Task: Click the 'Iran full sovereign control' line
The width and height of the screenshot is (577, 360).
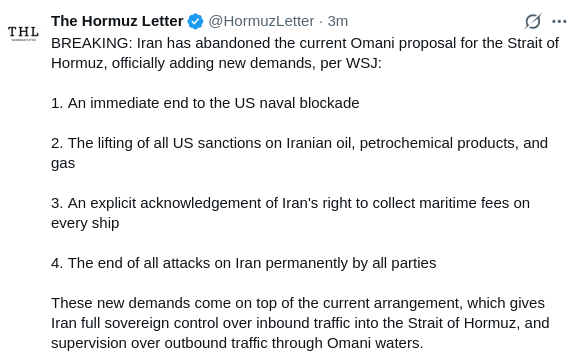Action: pos(300,323)
